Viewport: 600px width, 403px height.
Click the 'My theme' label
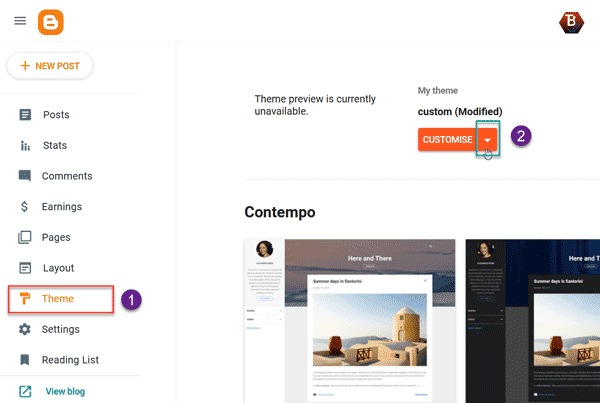[438, 91]
